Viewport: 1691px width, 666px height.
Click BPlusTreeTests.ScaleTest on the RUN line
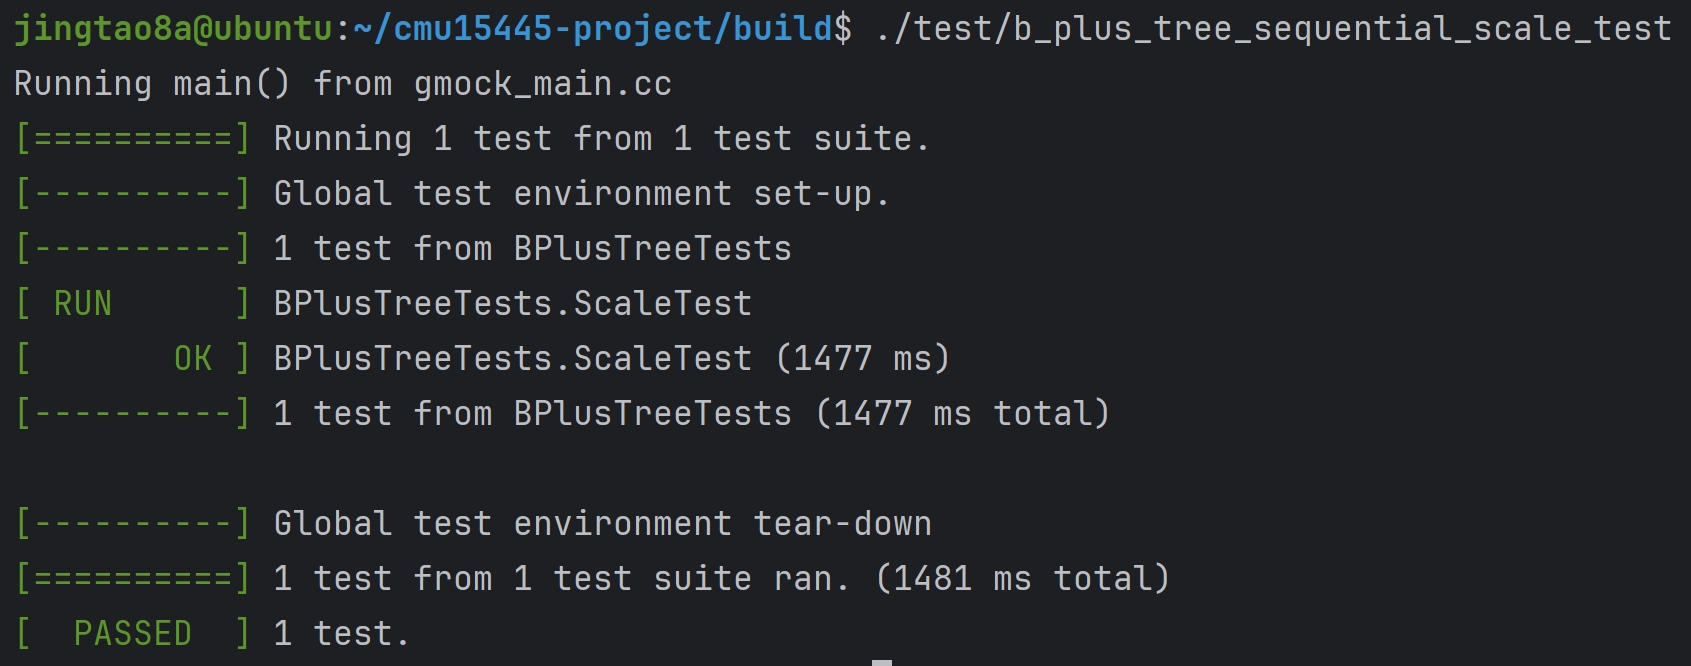[513, 304]
